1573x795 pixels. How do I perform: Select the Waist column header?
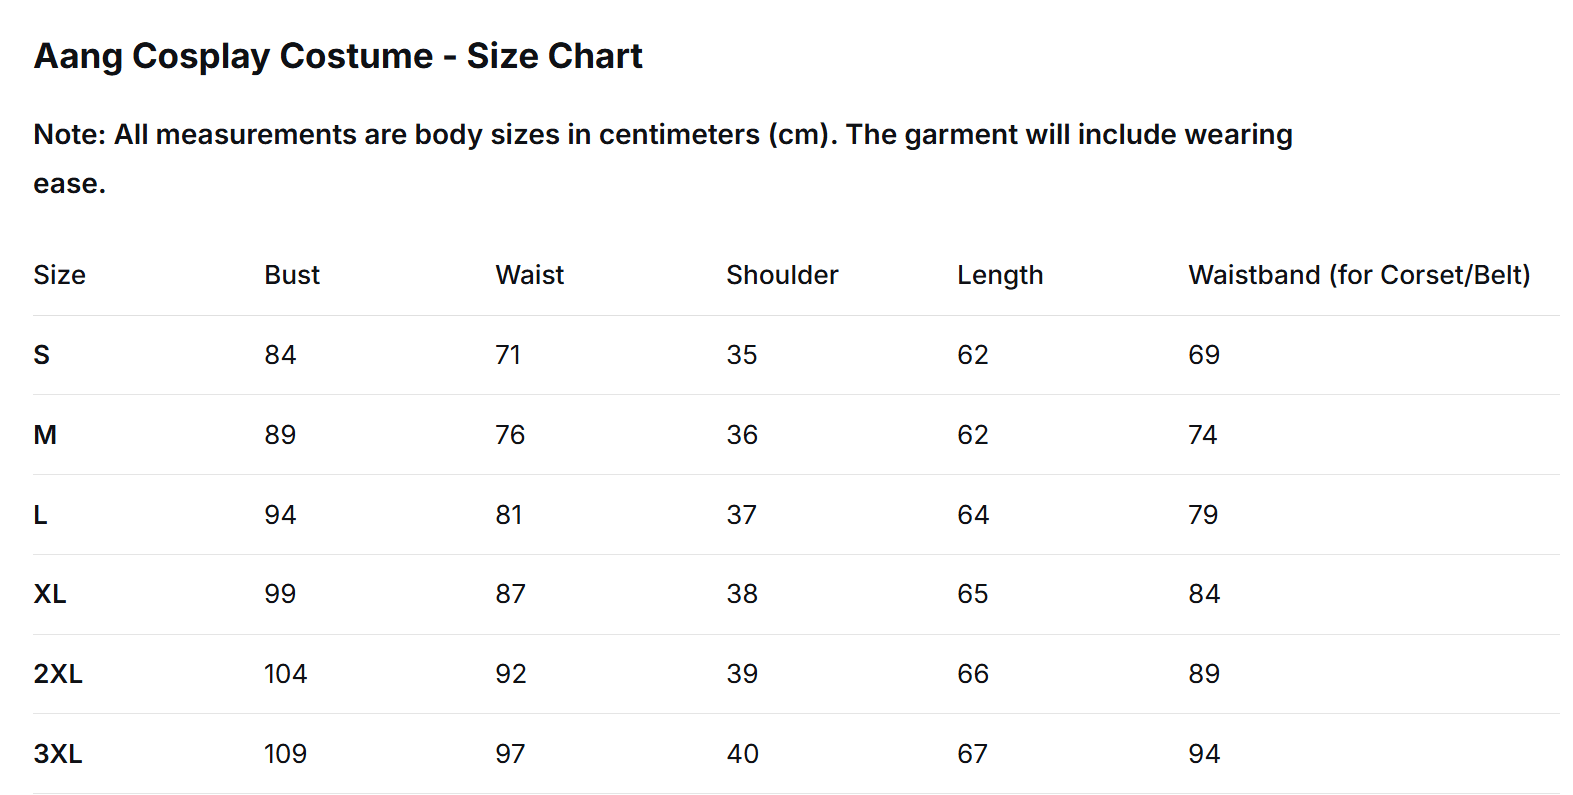530,275
